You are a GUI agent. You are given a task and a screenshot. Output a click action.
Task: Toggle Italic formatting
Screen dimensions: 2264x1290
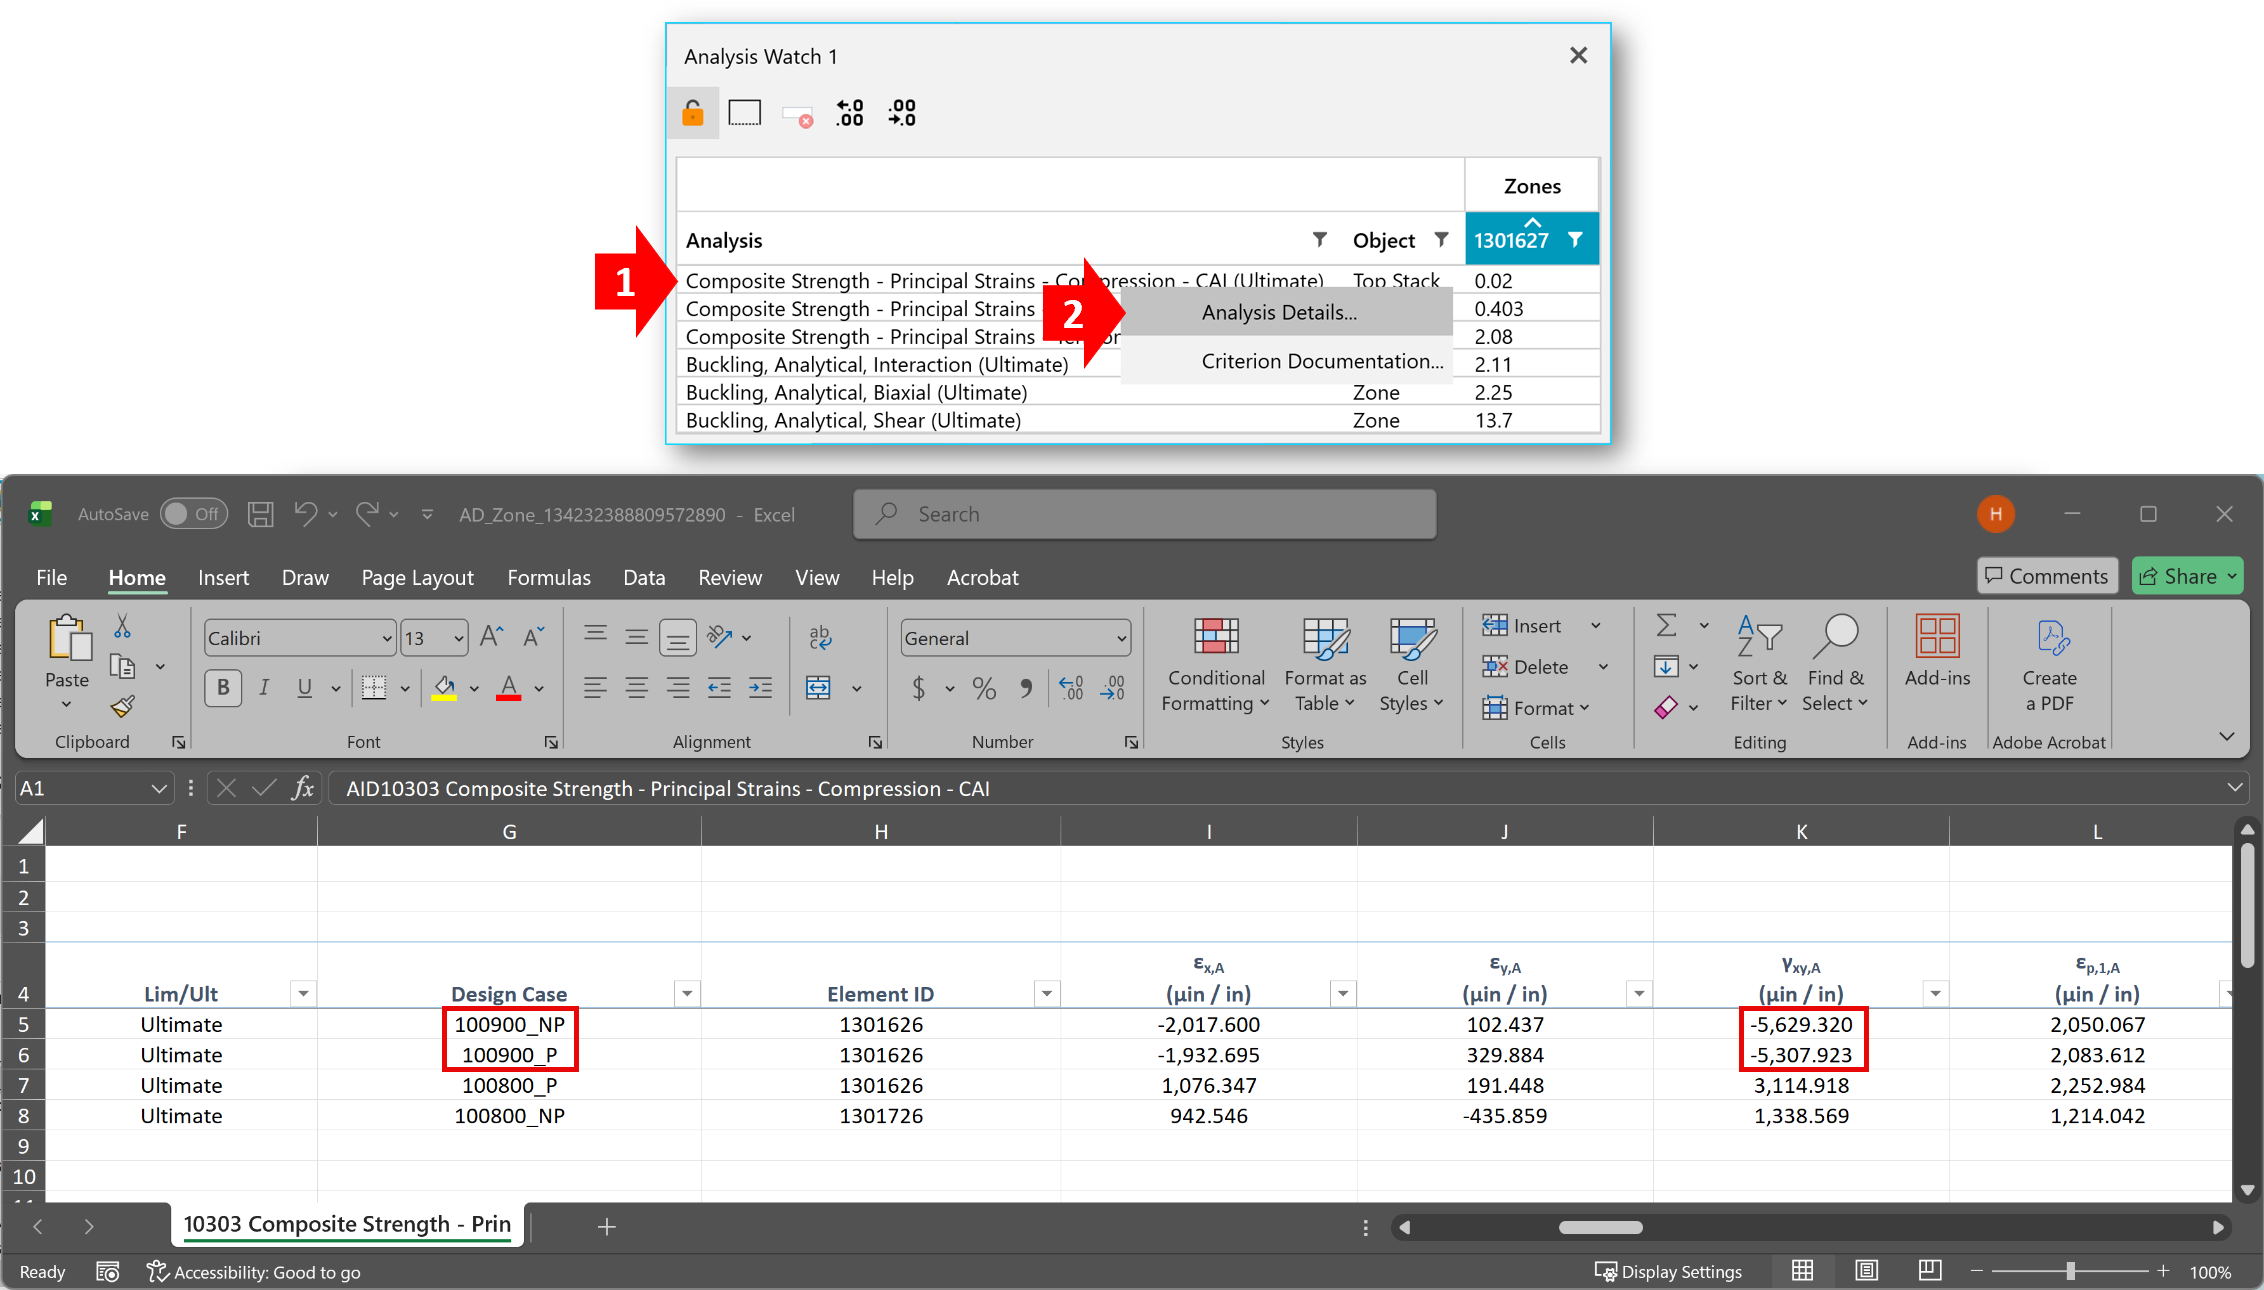point(264,688)
